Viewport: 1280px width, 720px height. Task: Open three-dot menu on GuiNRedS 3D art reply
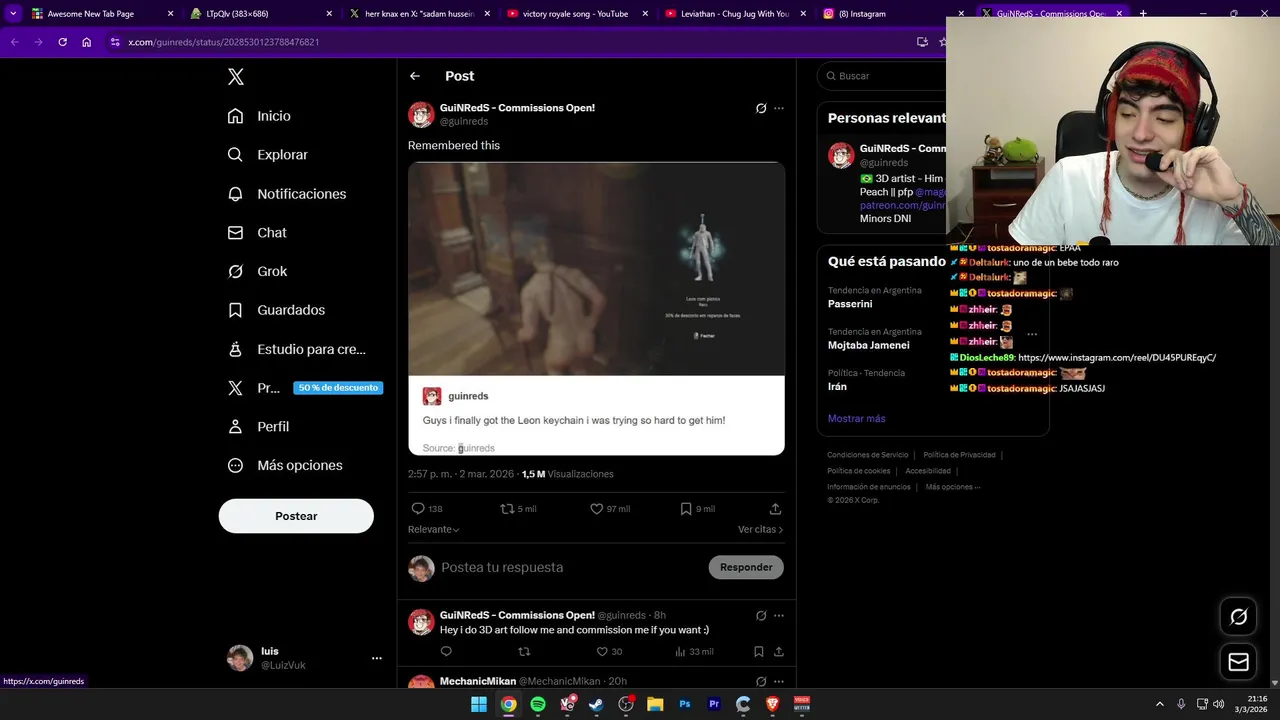(779, 616)
